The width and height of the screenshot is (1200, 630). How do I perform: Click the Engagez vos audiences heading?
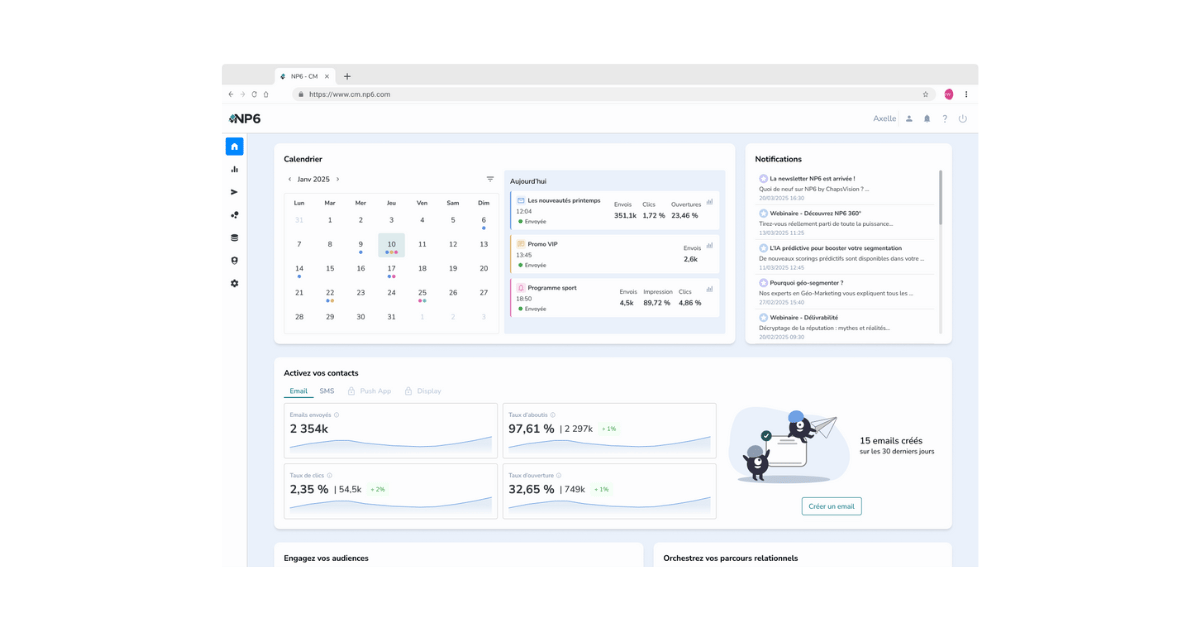tap(326, 558)
